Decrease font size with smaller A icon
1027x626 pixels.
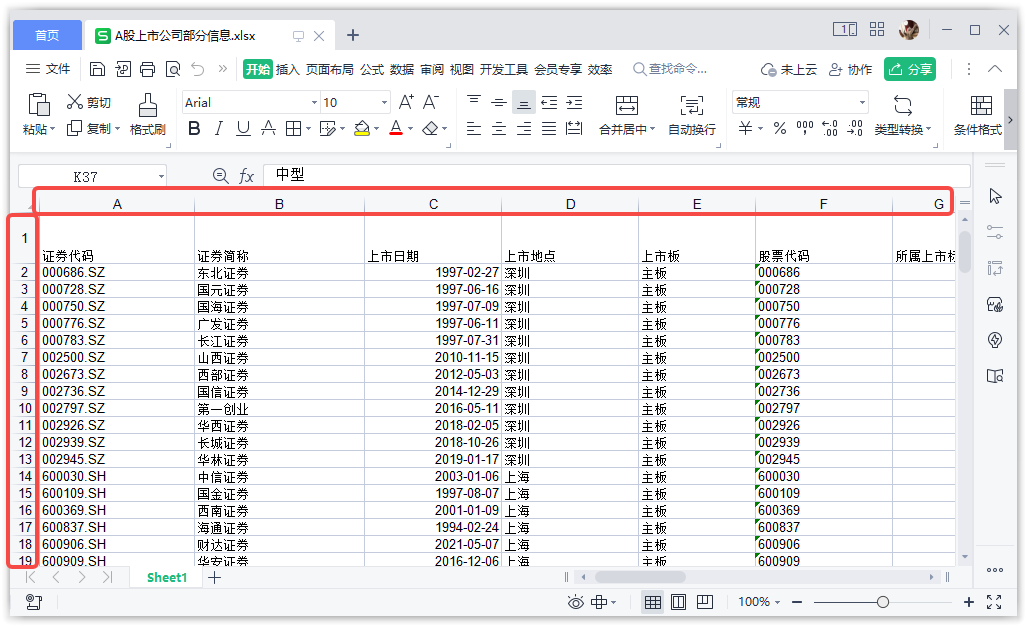click(430, 102)
